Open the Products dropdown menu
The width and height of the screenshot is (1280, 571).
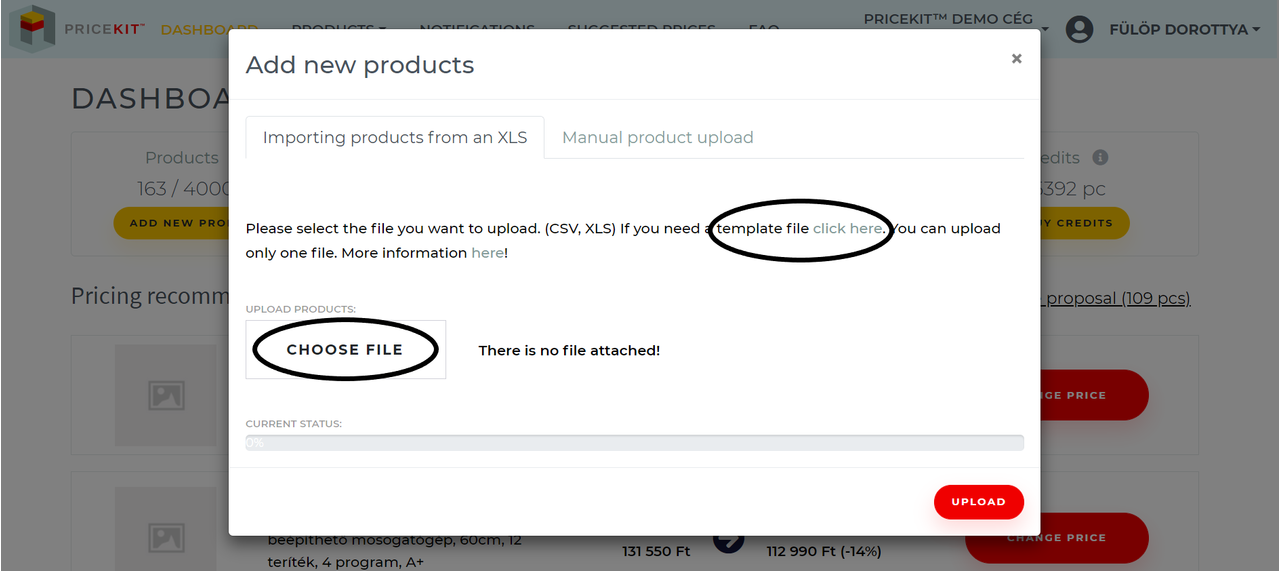click(x=339, y=29)
